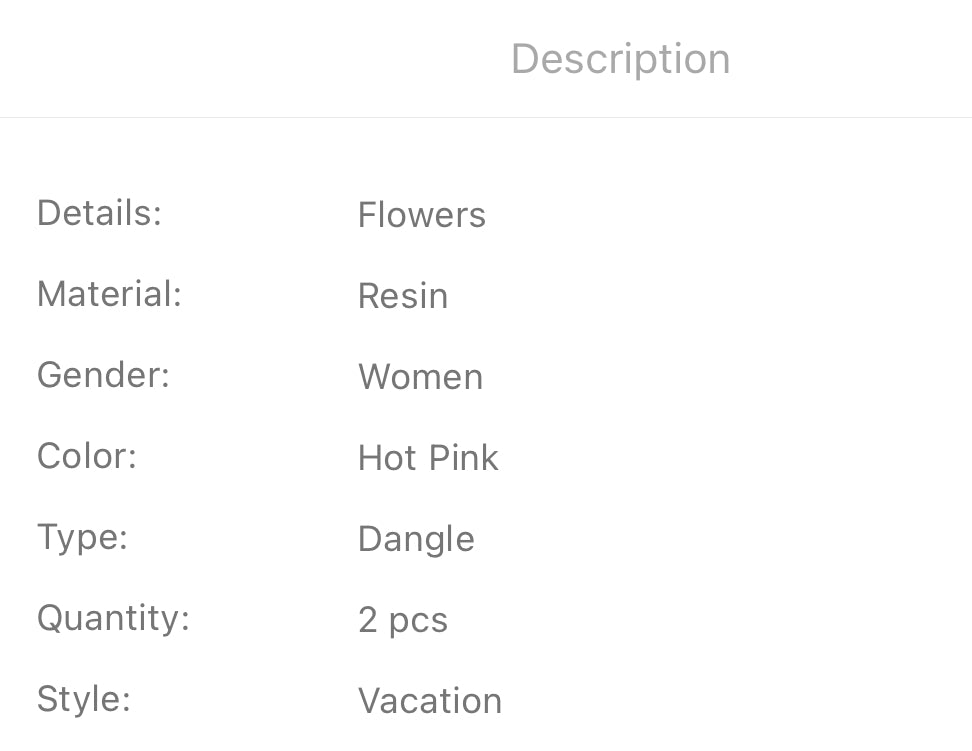Click the "Quantity:" label
The width and height of the screenshot is (972, 751).
click(x=113, y=618)
